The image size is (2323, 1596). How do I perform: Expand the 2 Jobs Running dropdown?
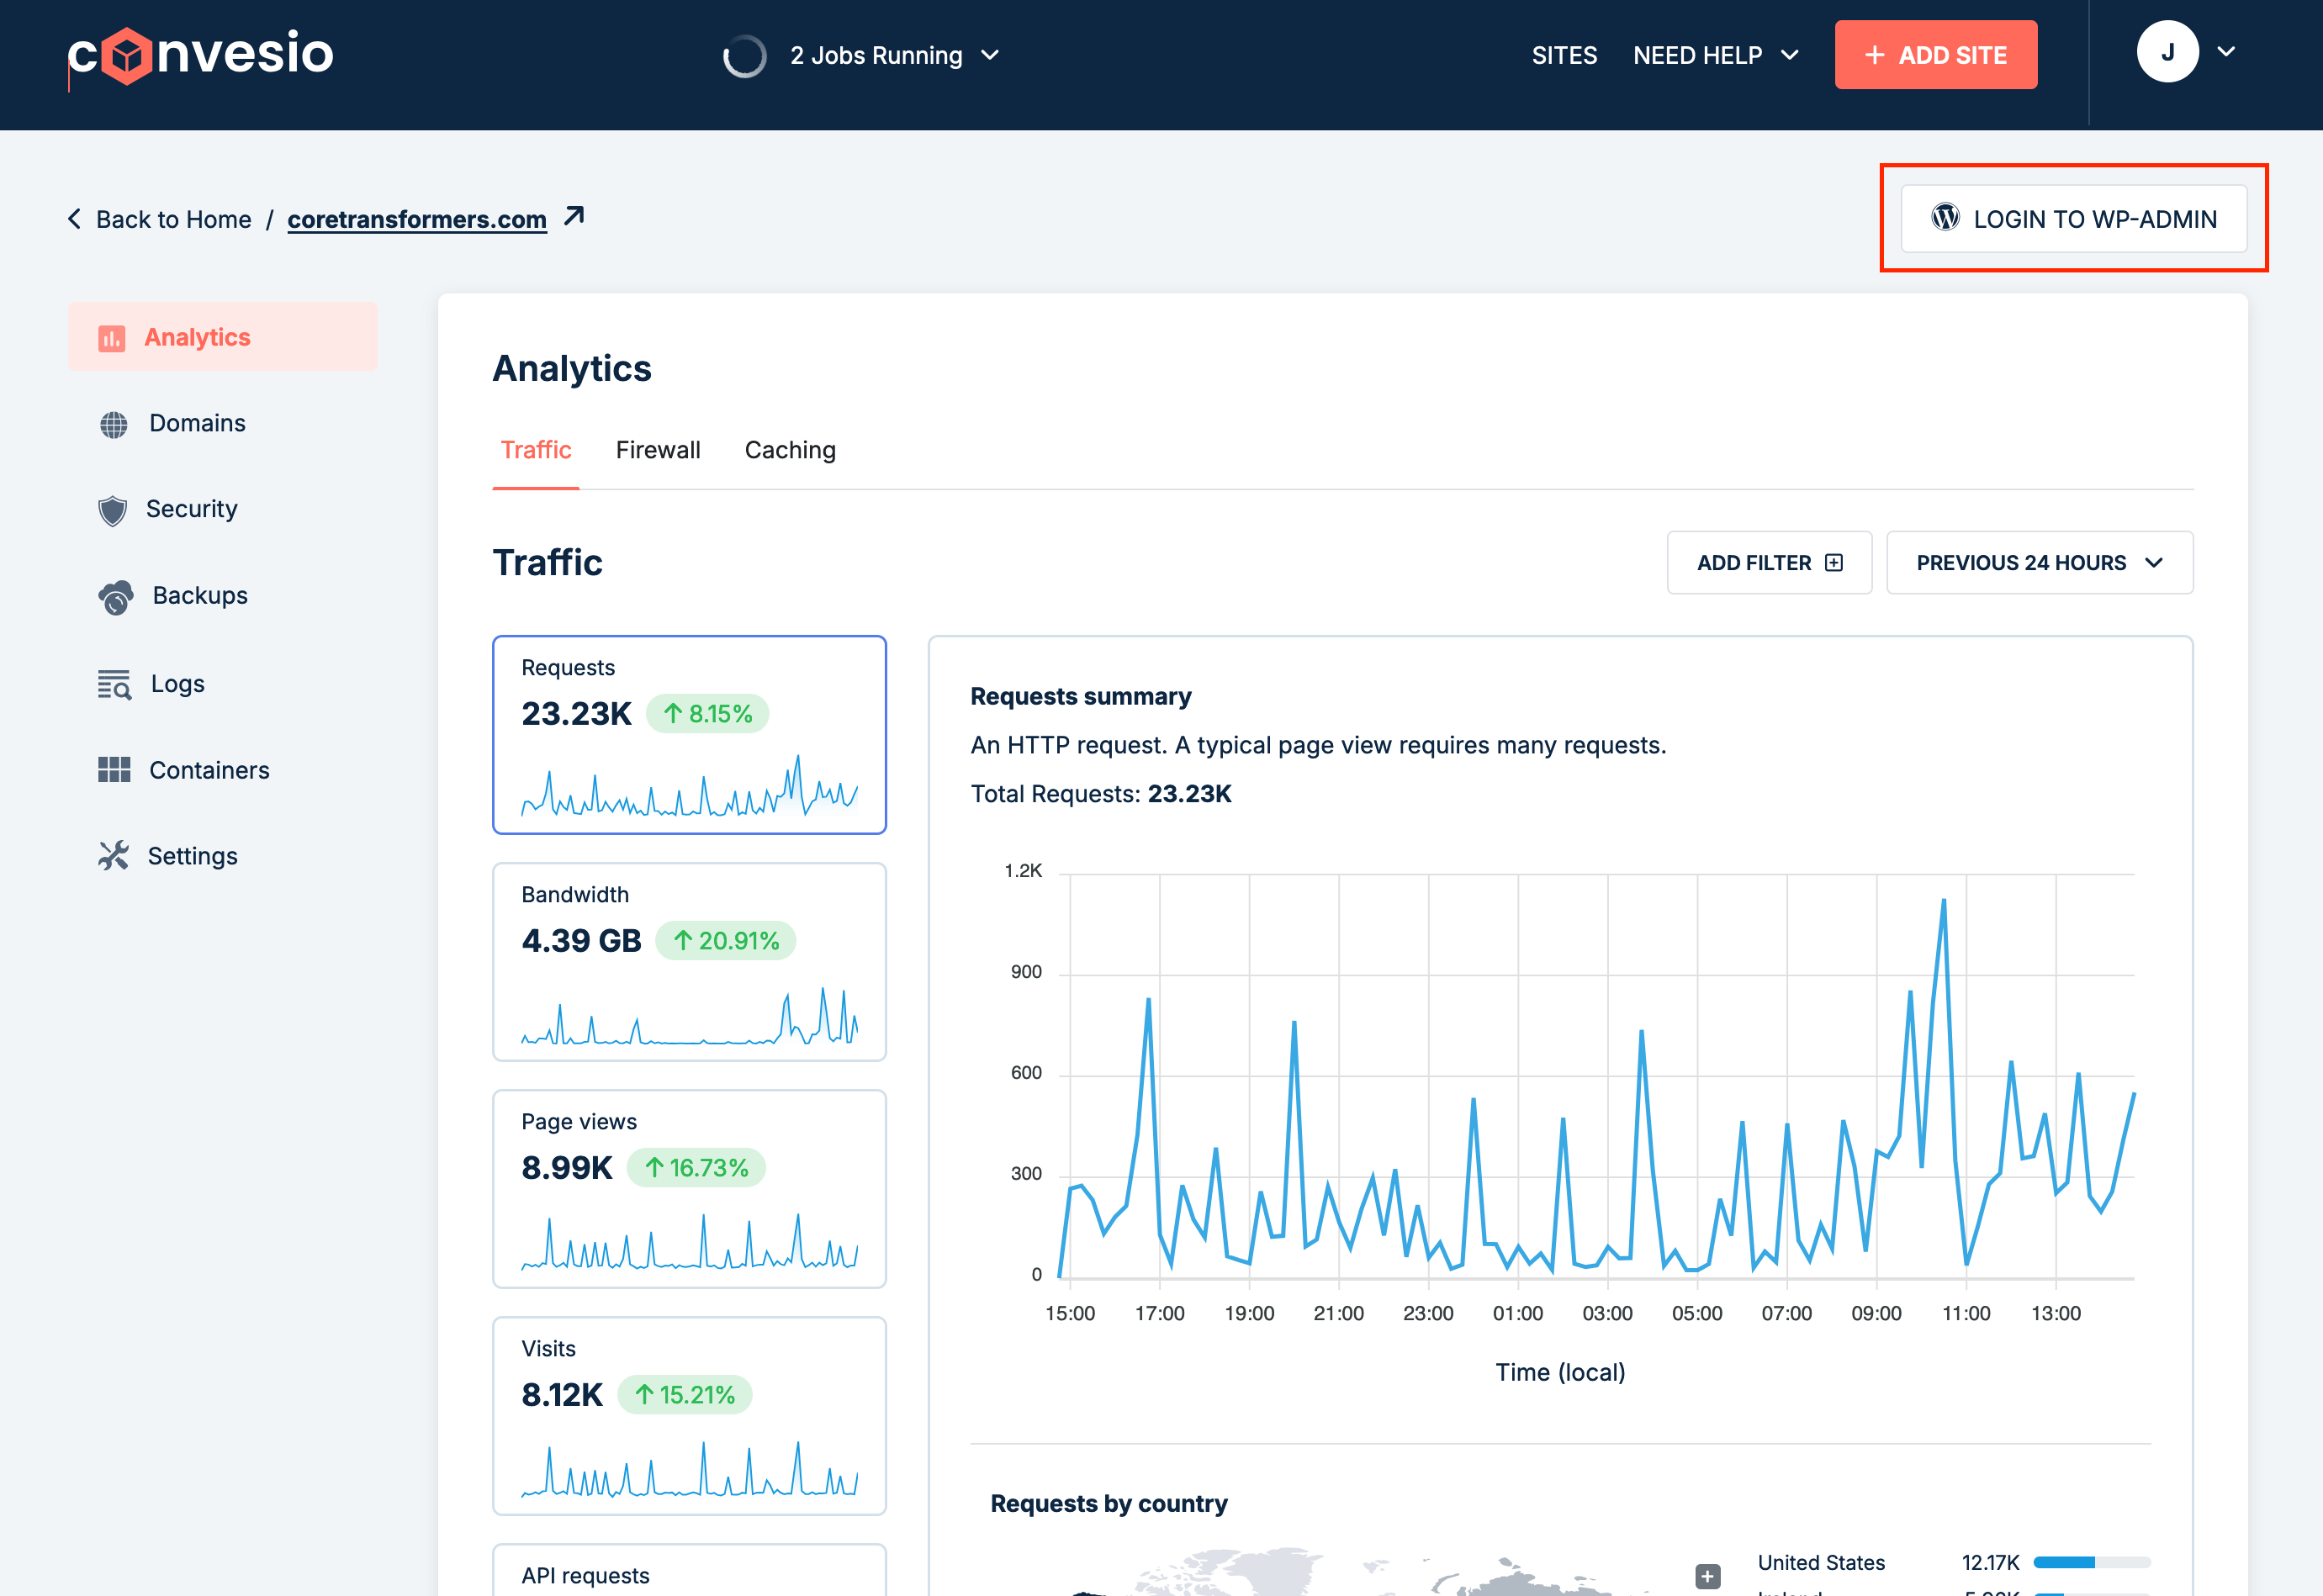(x=894, y=56)
